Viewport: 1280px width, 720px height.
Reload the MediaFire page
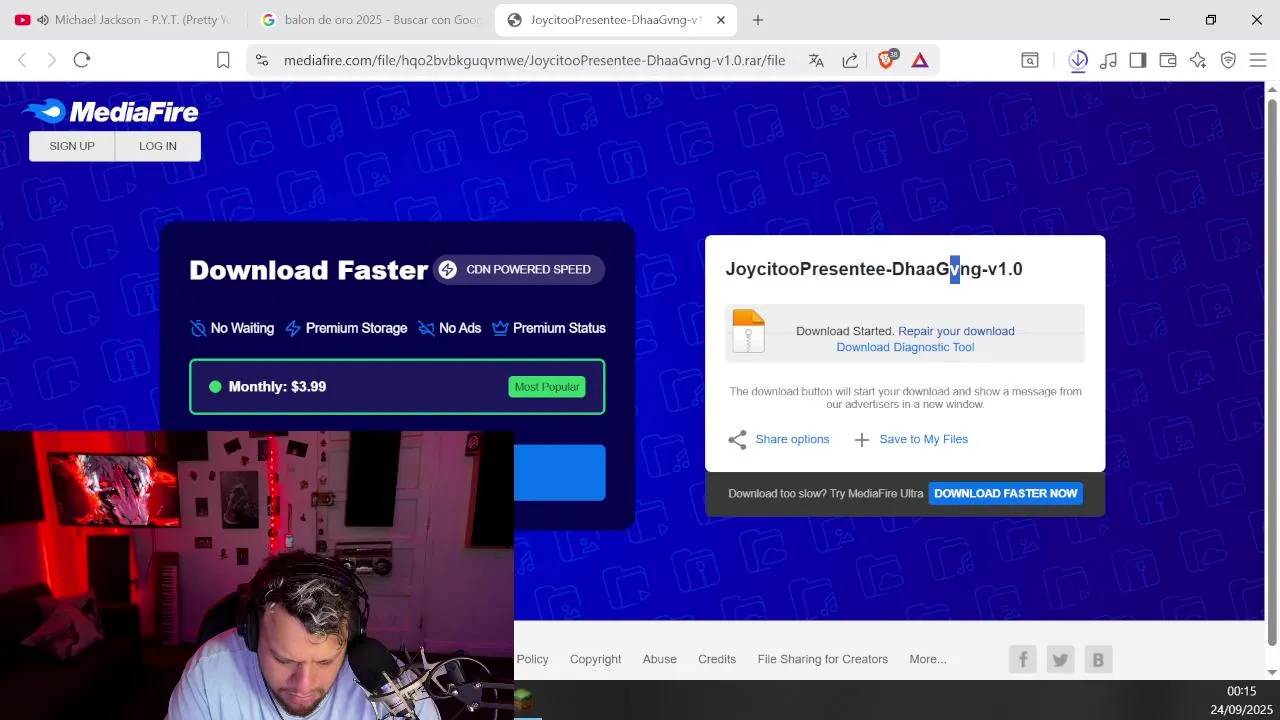tap(82, 60)
